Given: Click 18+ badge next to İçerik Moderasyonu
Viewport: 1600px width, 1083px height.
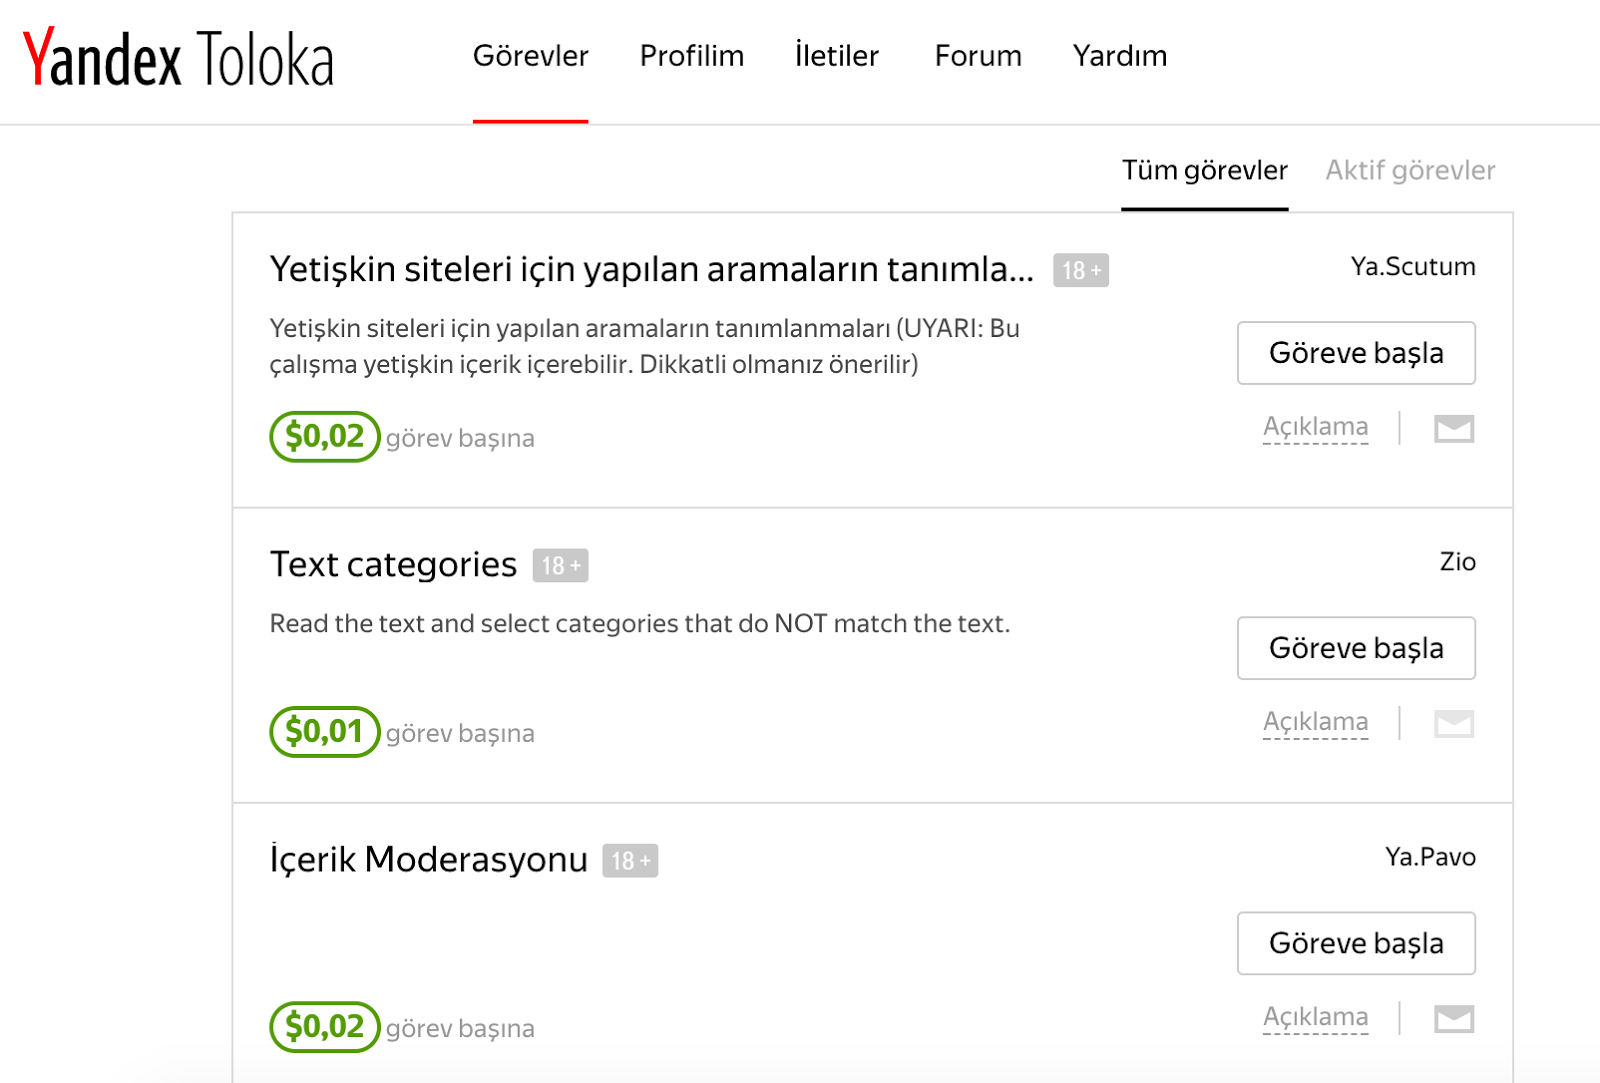Looking at the screenshot, I should pos(630,861).
